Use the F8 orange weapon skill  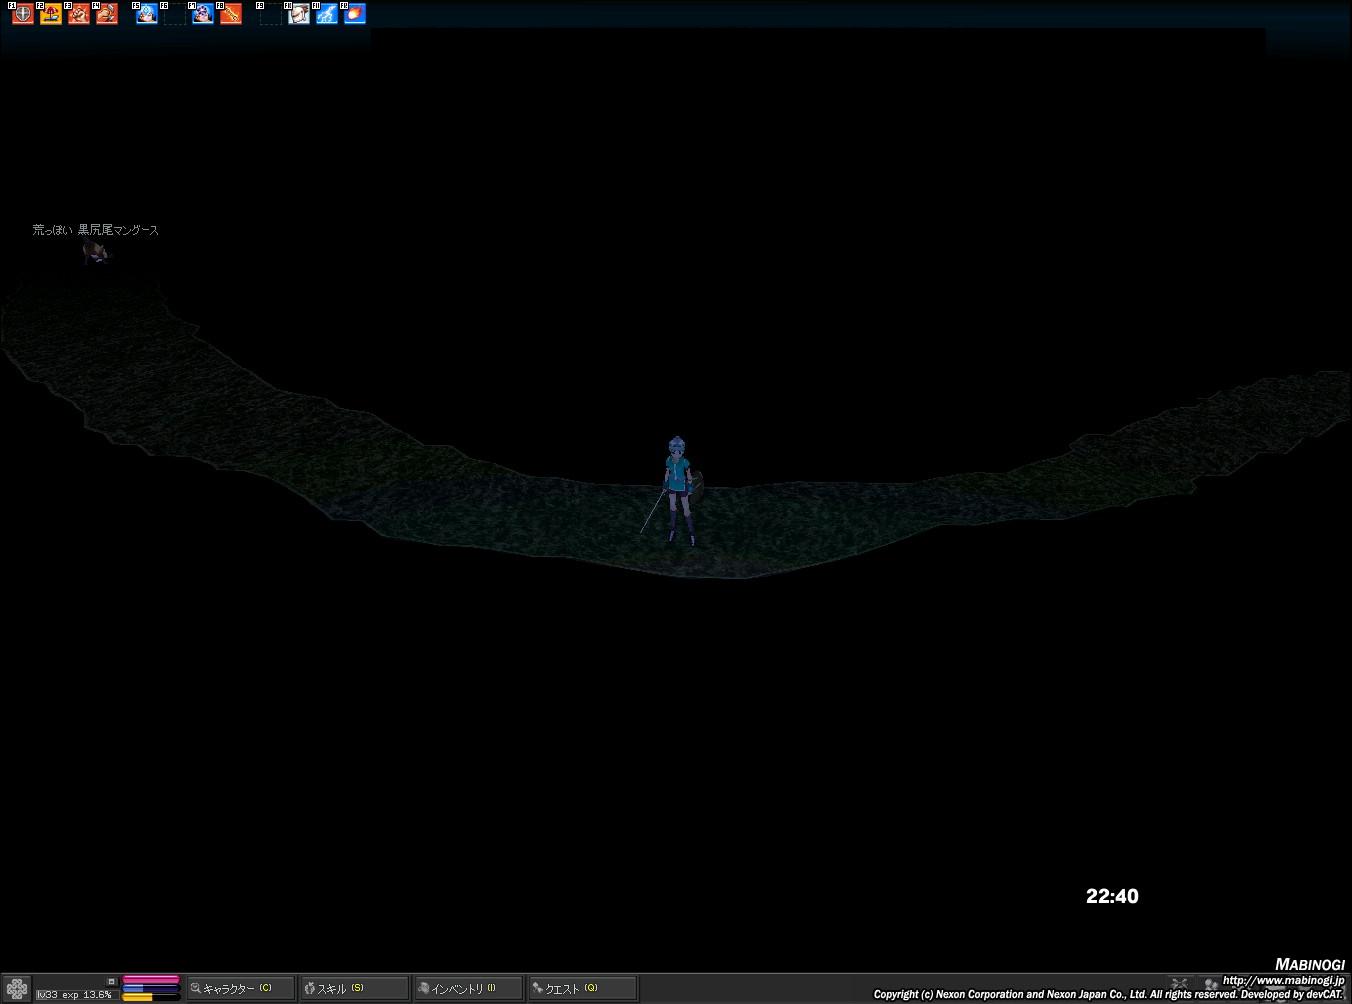point(231,14)
